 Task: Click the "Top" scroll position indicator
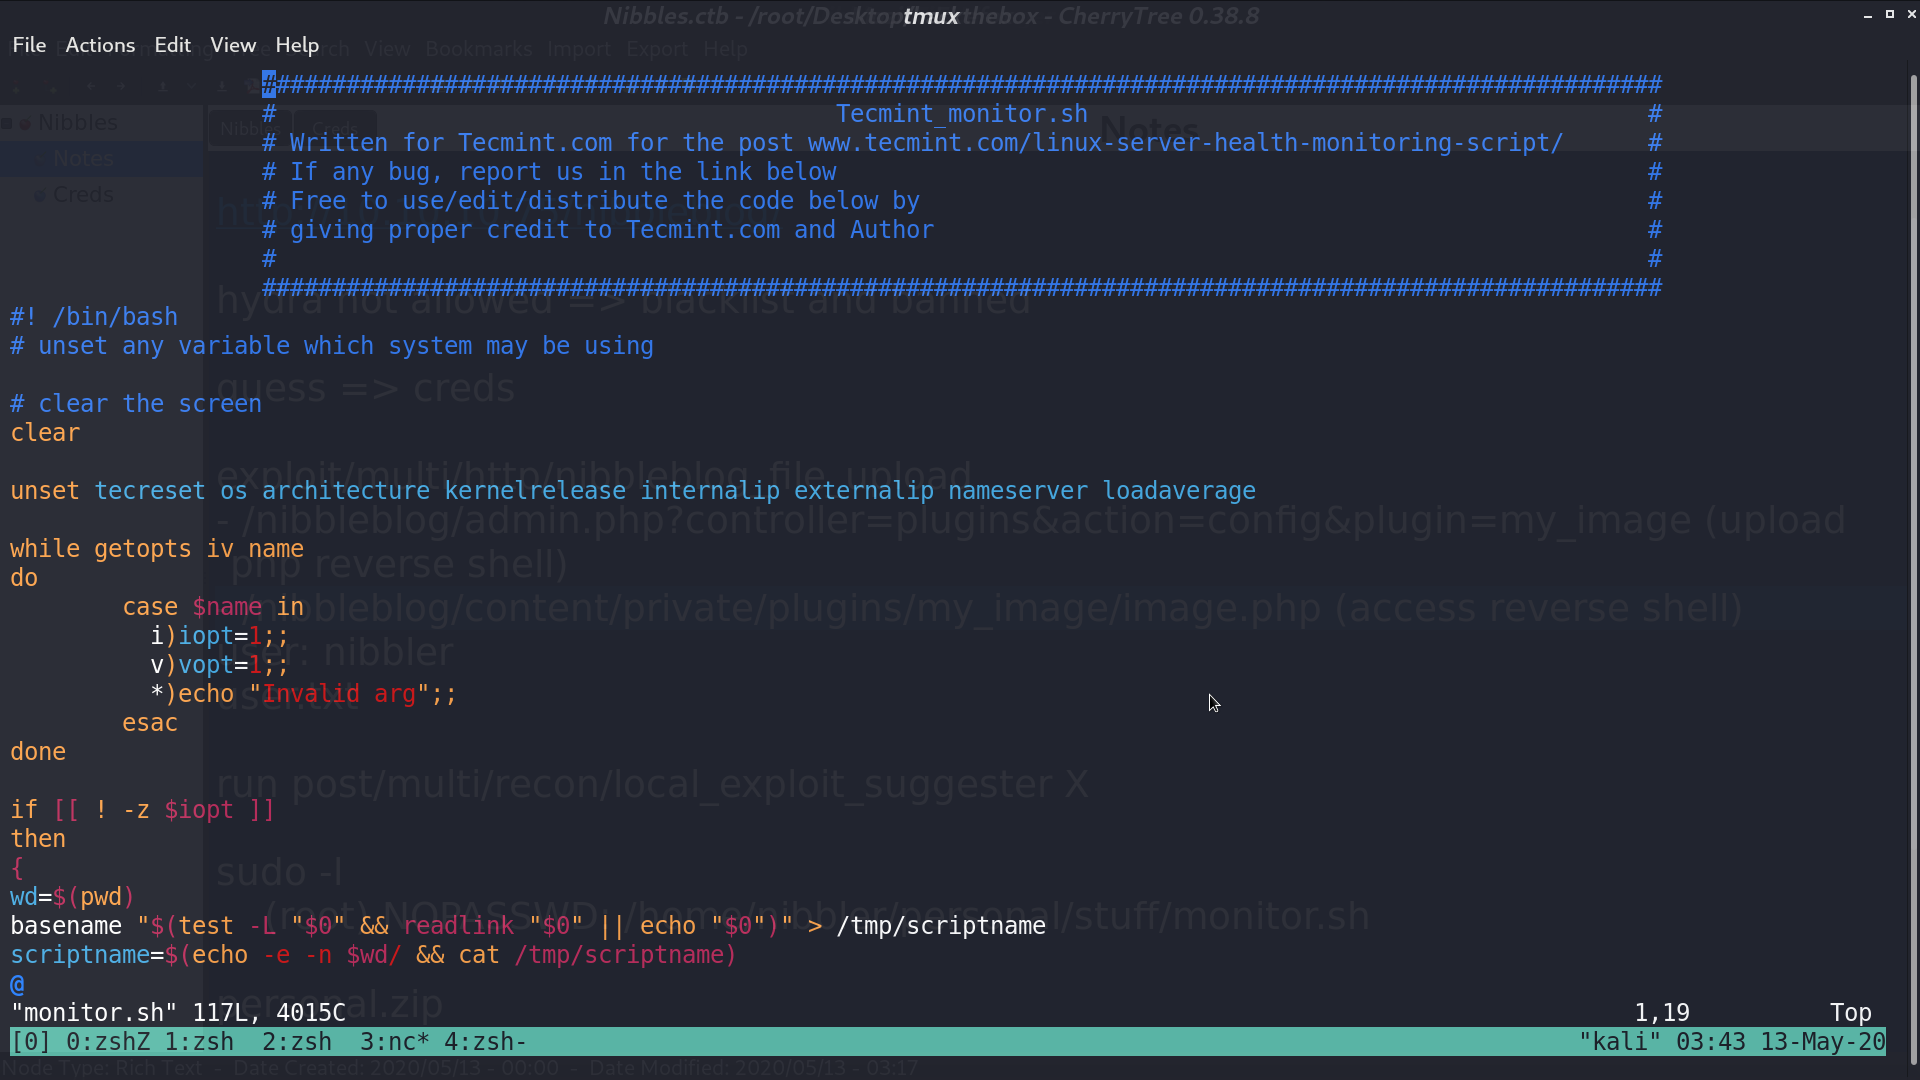(x=1851, y=1013)
